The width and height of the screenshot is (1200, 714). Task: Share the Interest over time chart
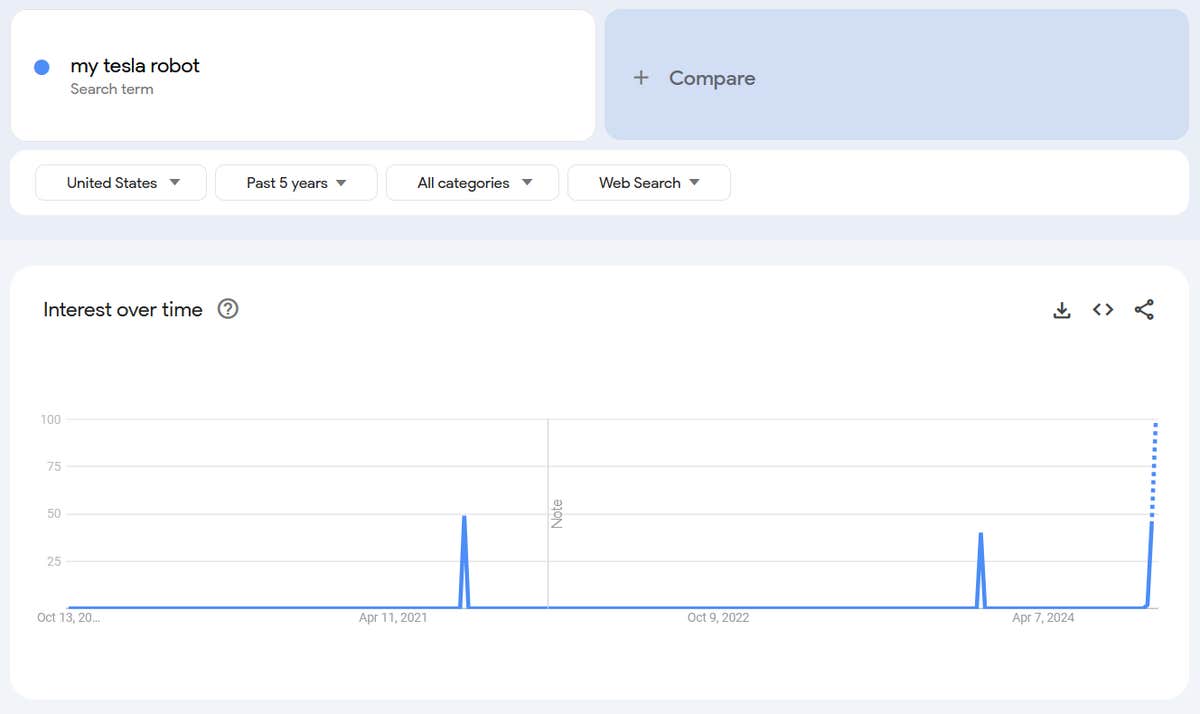click(x=1144, y=310)
